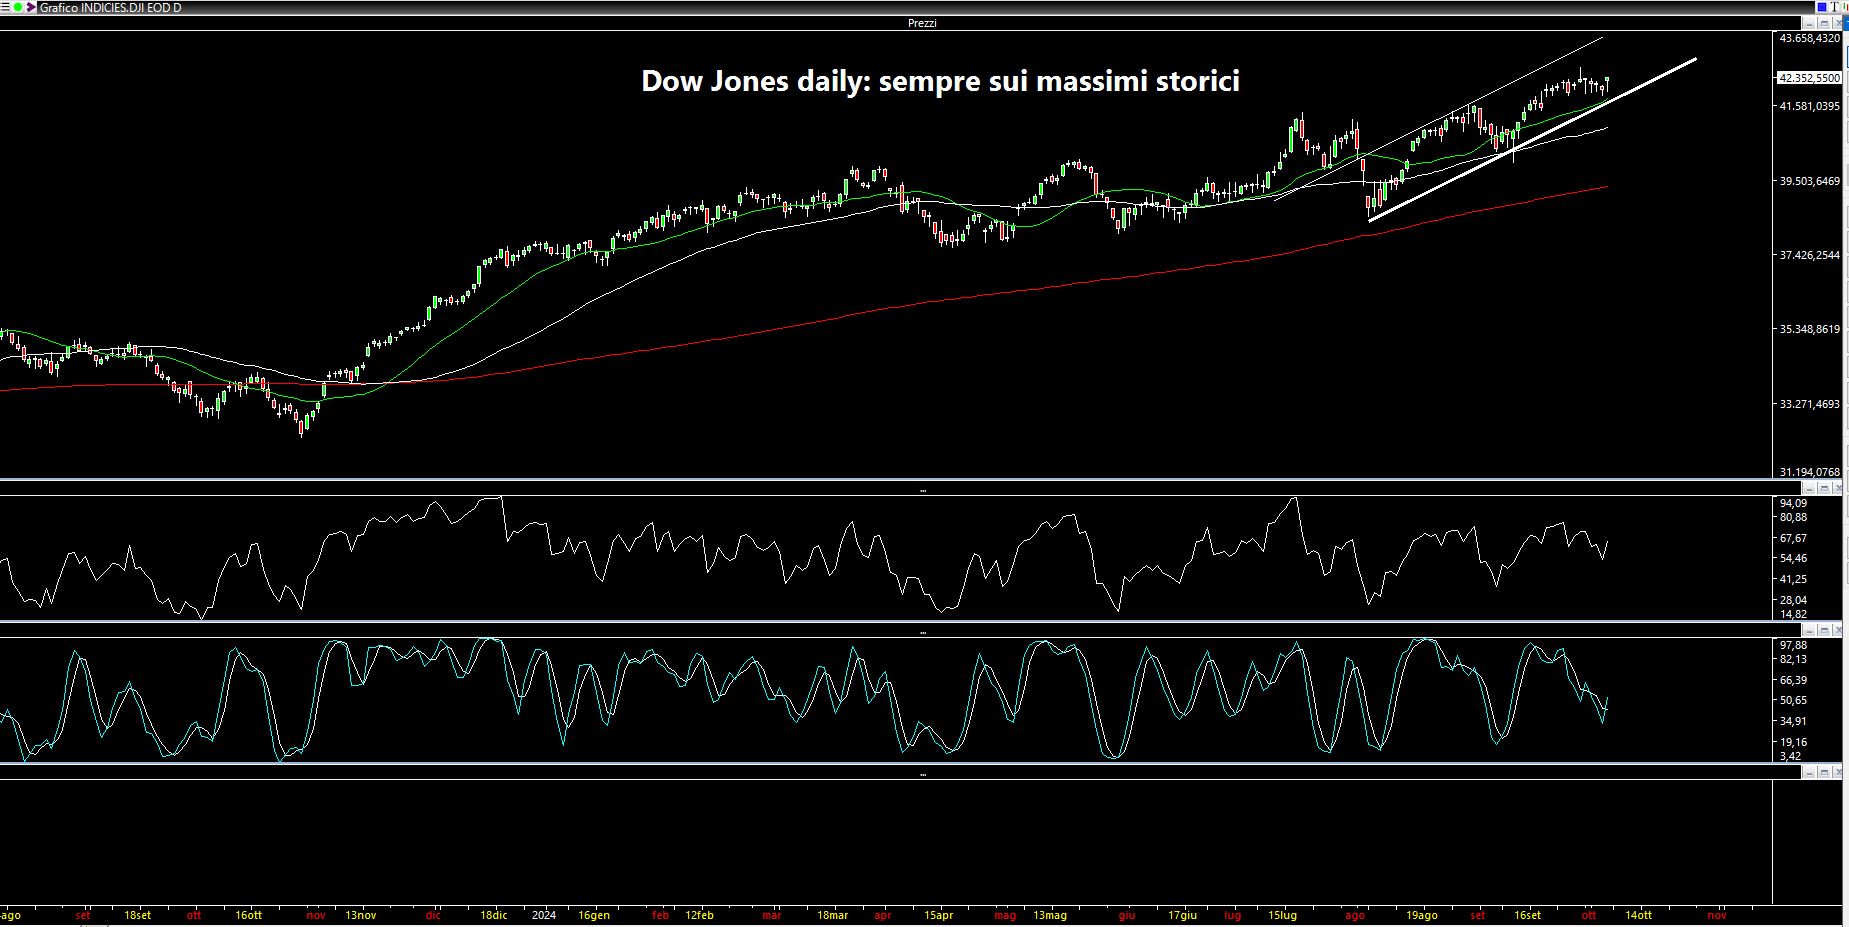Click splitter handle between oscillator and stochastic panels
Image resolution: width=1849 pixels, height=927 pixels.
922,633
